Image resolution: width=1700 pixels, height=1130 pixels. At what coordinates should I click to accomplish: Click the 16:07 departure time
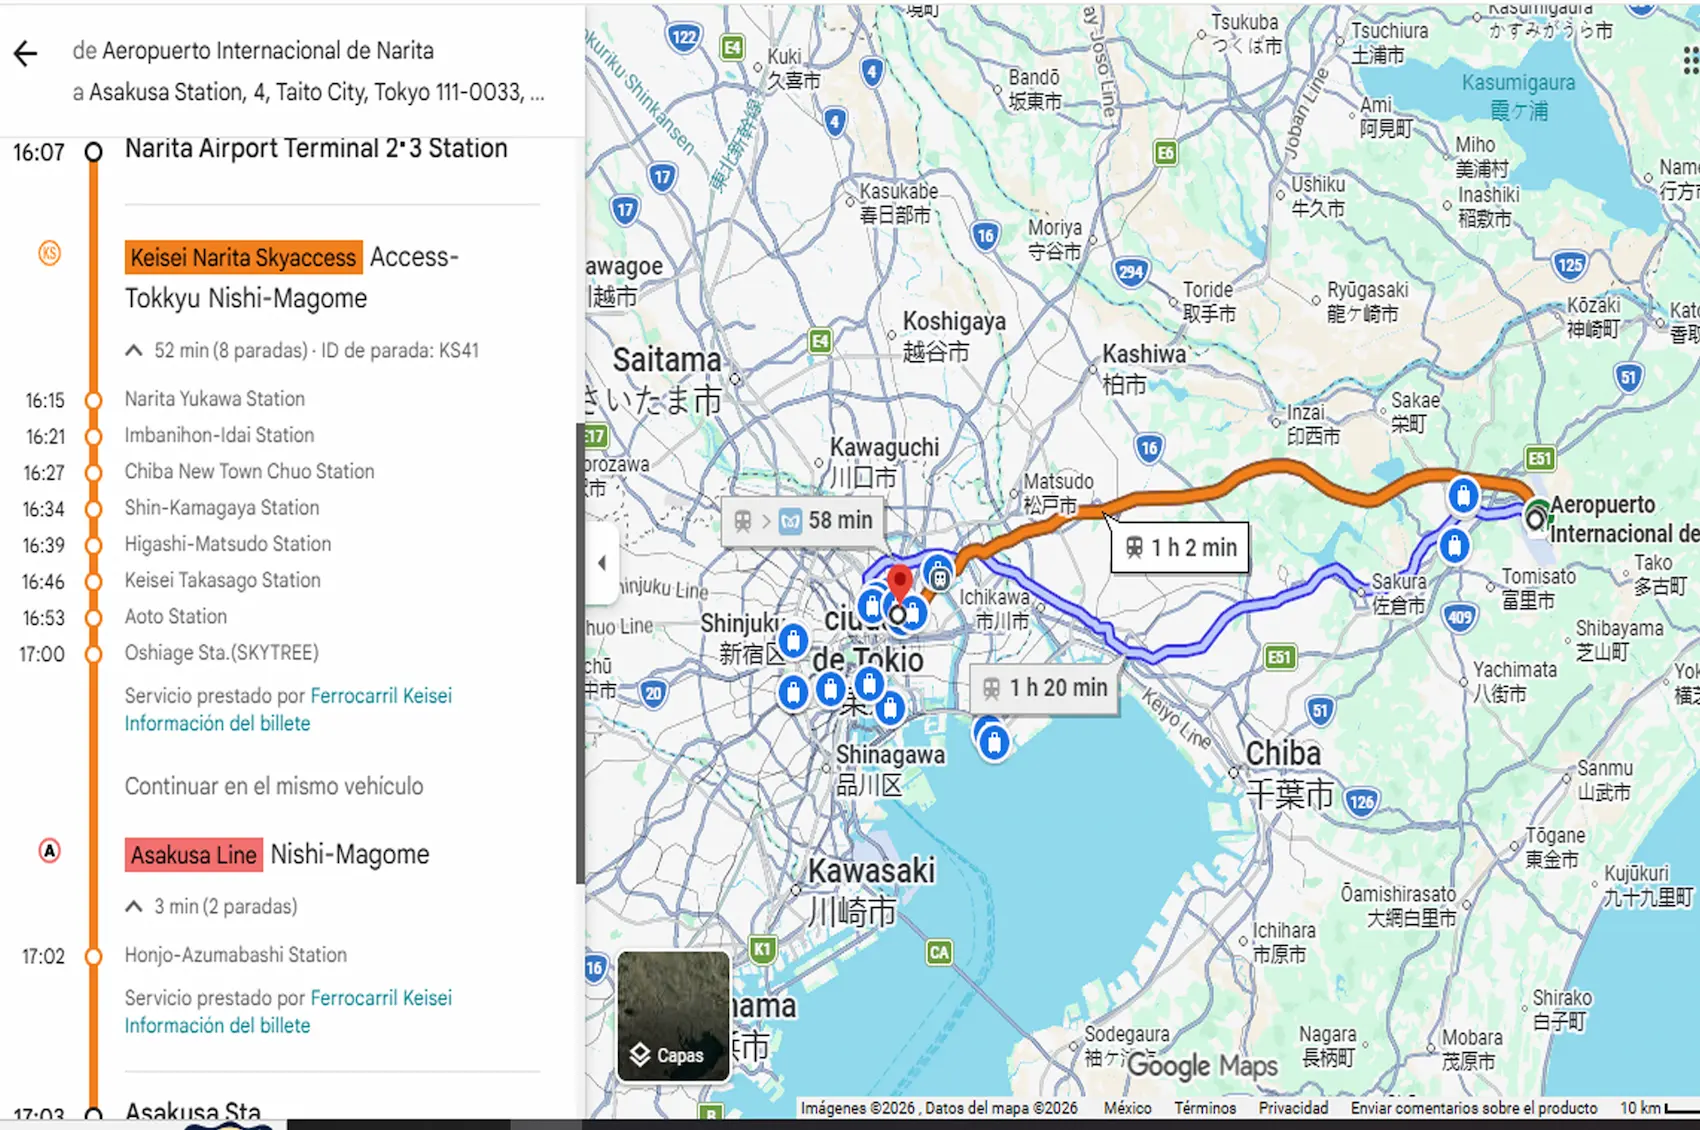39,153
